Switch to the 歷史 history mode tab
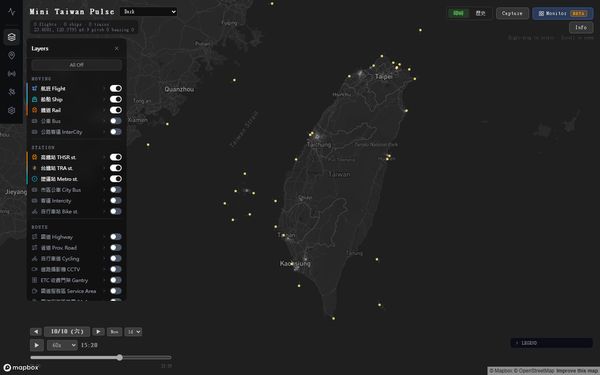This screenshot has width=600, height=375. point(481,13)
